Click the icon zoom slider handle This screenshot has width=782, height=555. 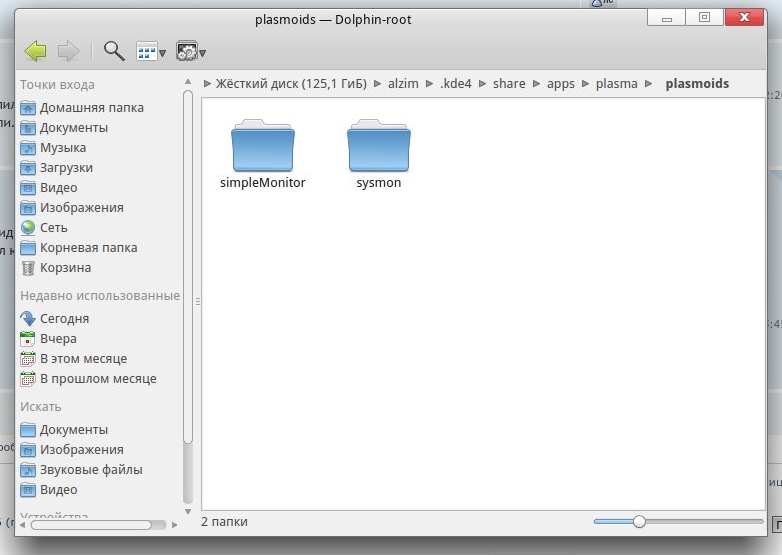639,522
